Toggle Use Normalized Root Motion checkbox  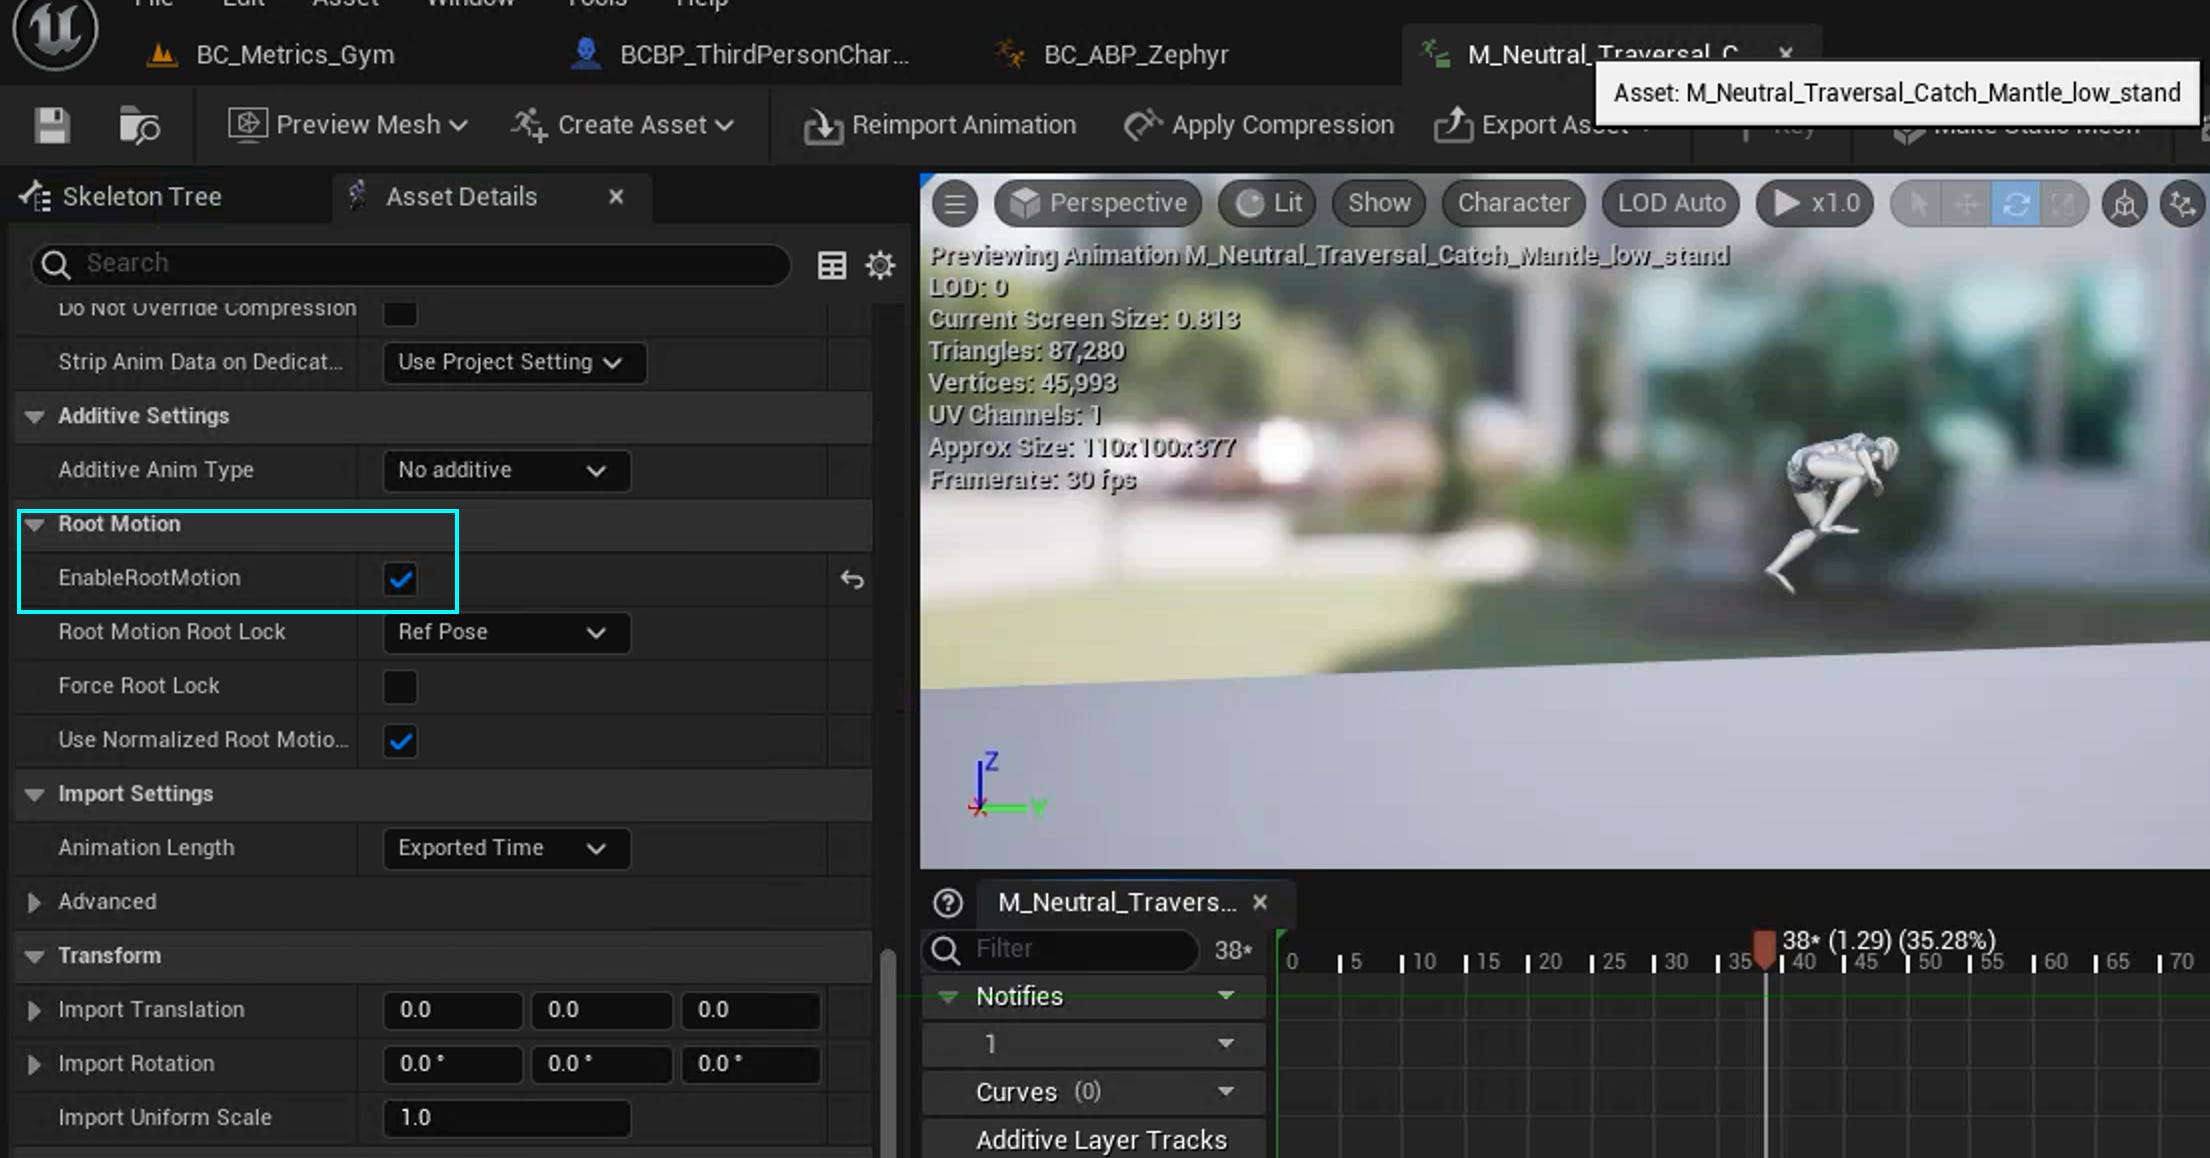point(401,741)
